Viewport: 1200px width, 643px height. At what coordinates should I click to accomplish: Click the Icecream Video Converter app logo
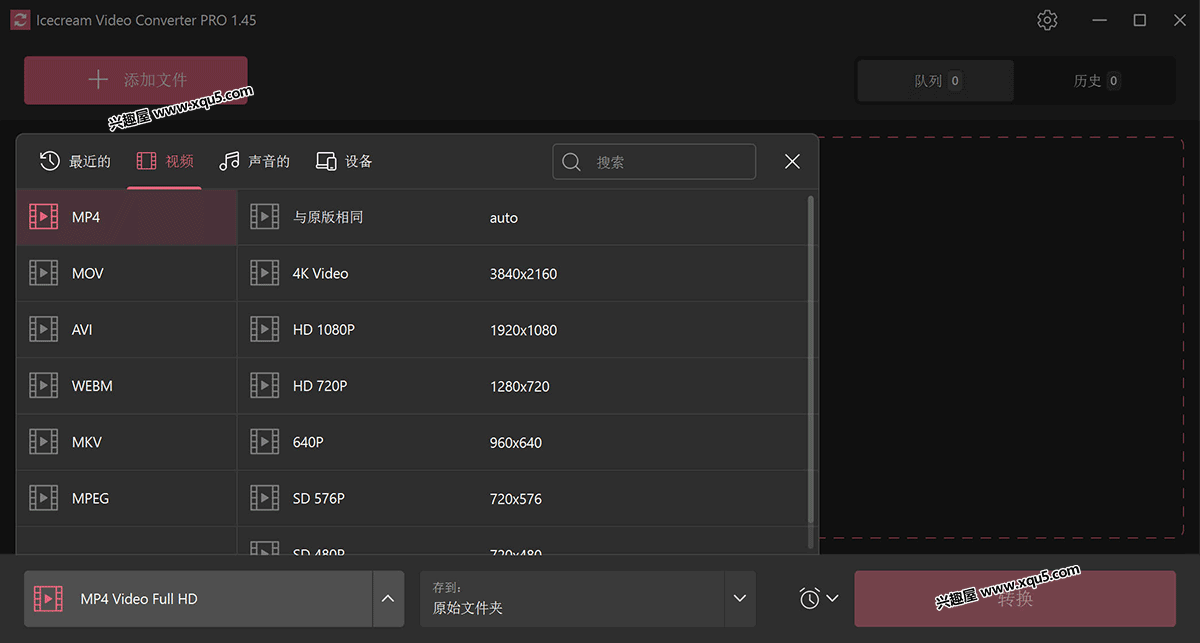click(x=20, y=20)
